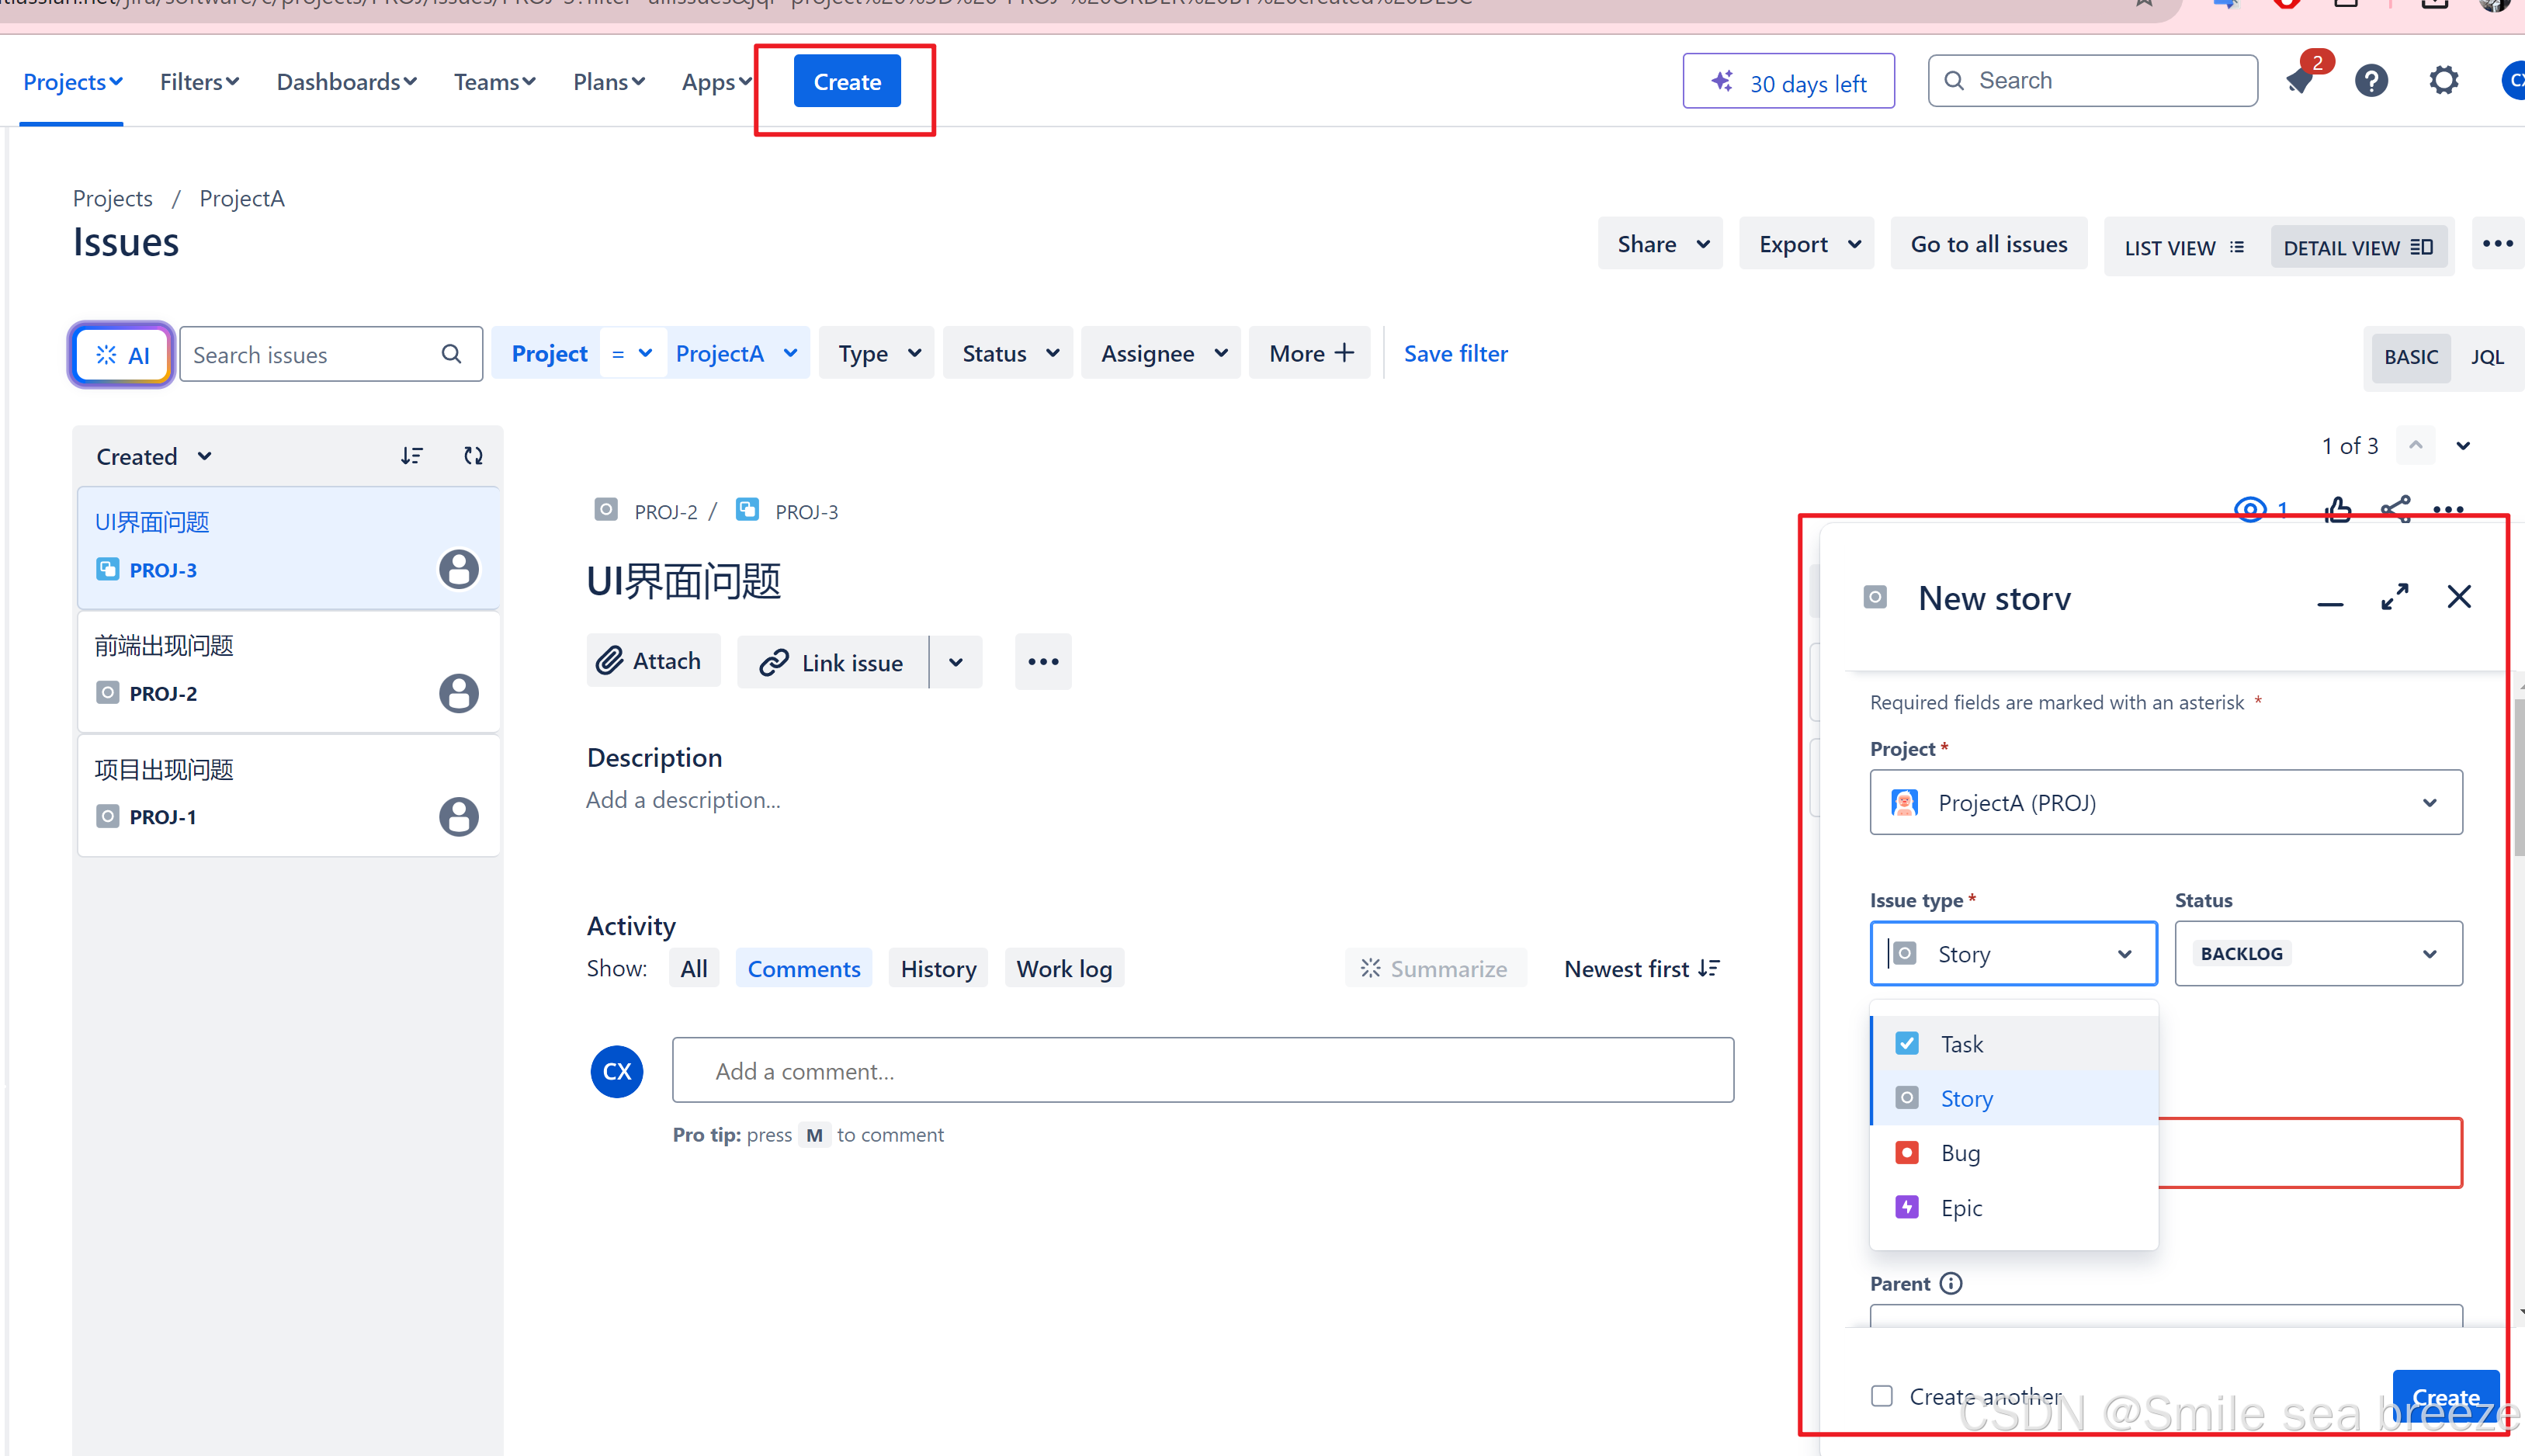Image resolution: width=2525 pixels, height=1456 pixels.
Task: Check the Create another checkbox
Action: click(x=1882, y=1395)
